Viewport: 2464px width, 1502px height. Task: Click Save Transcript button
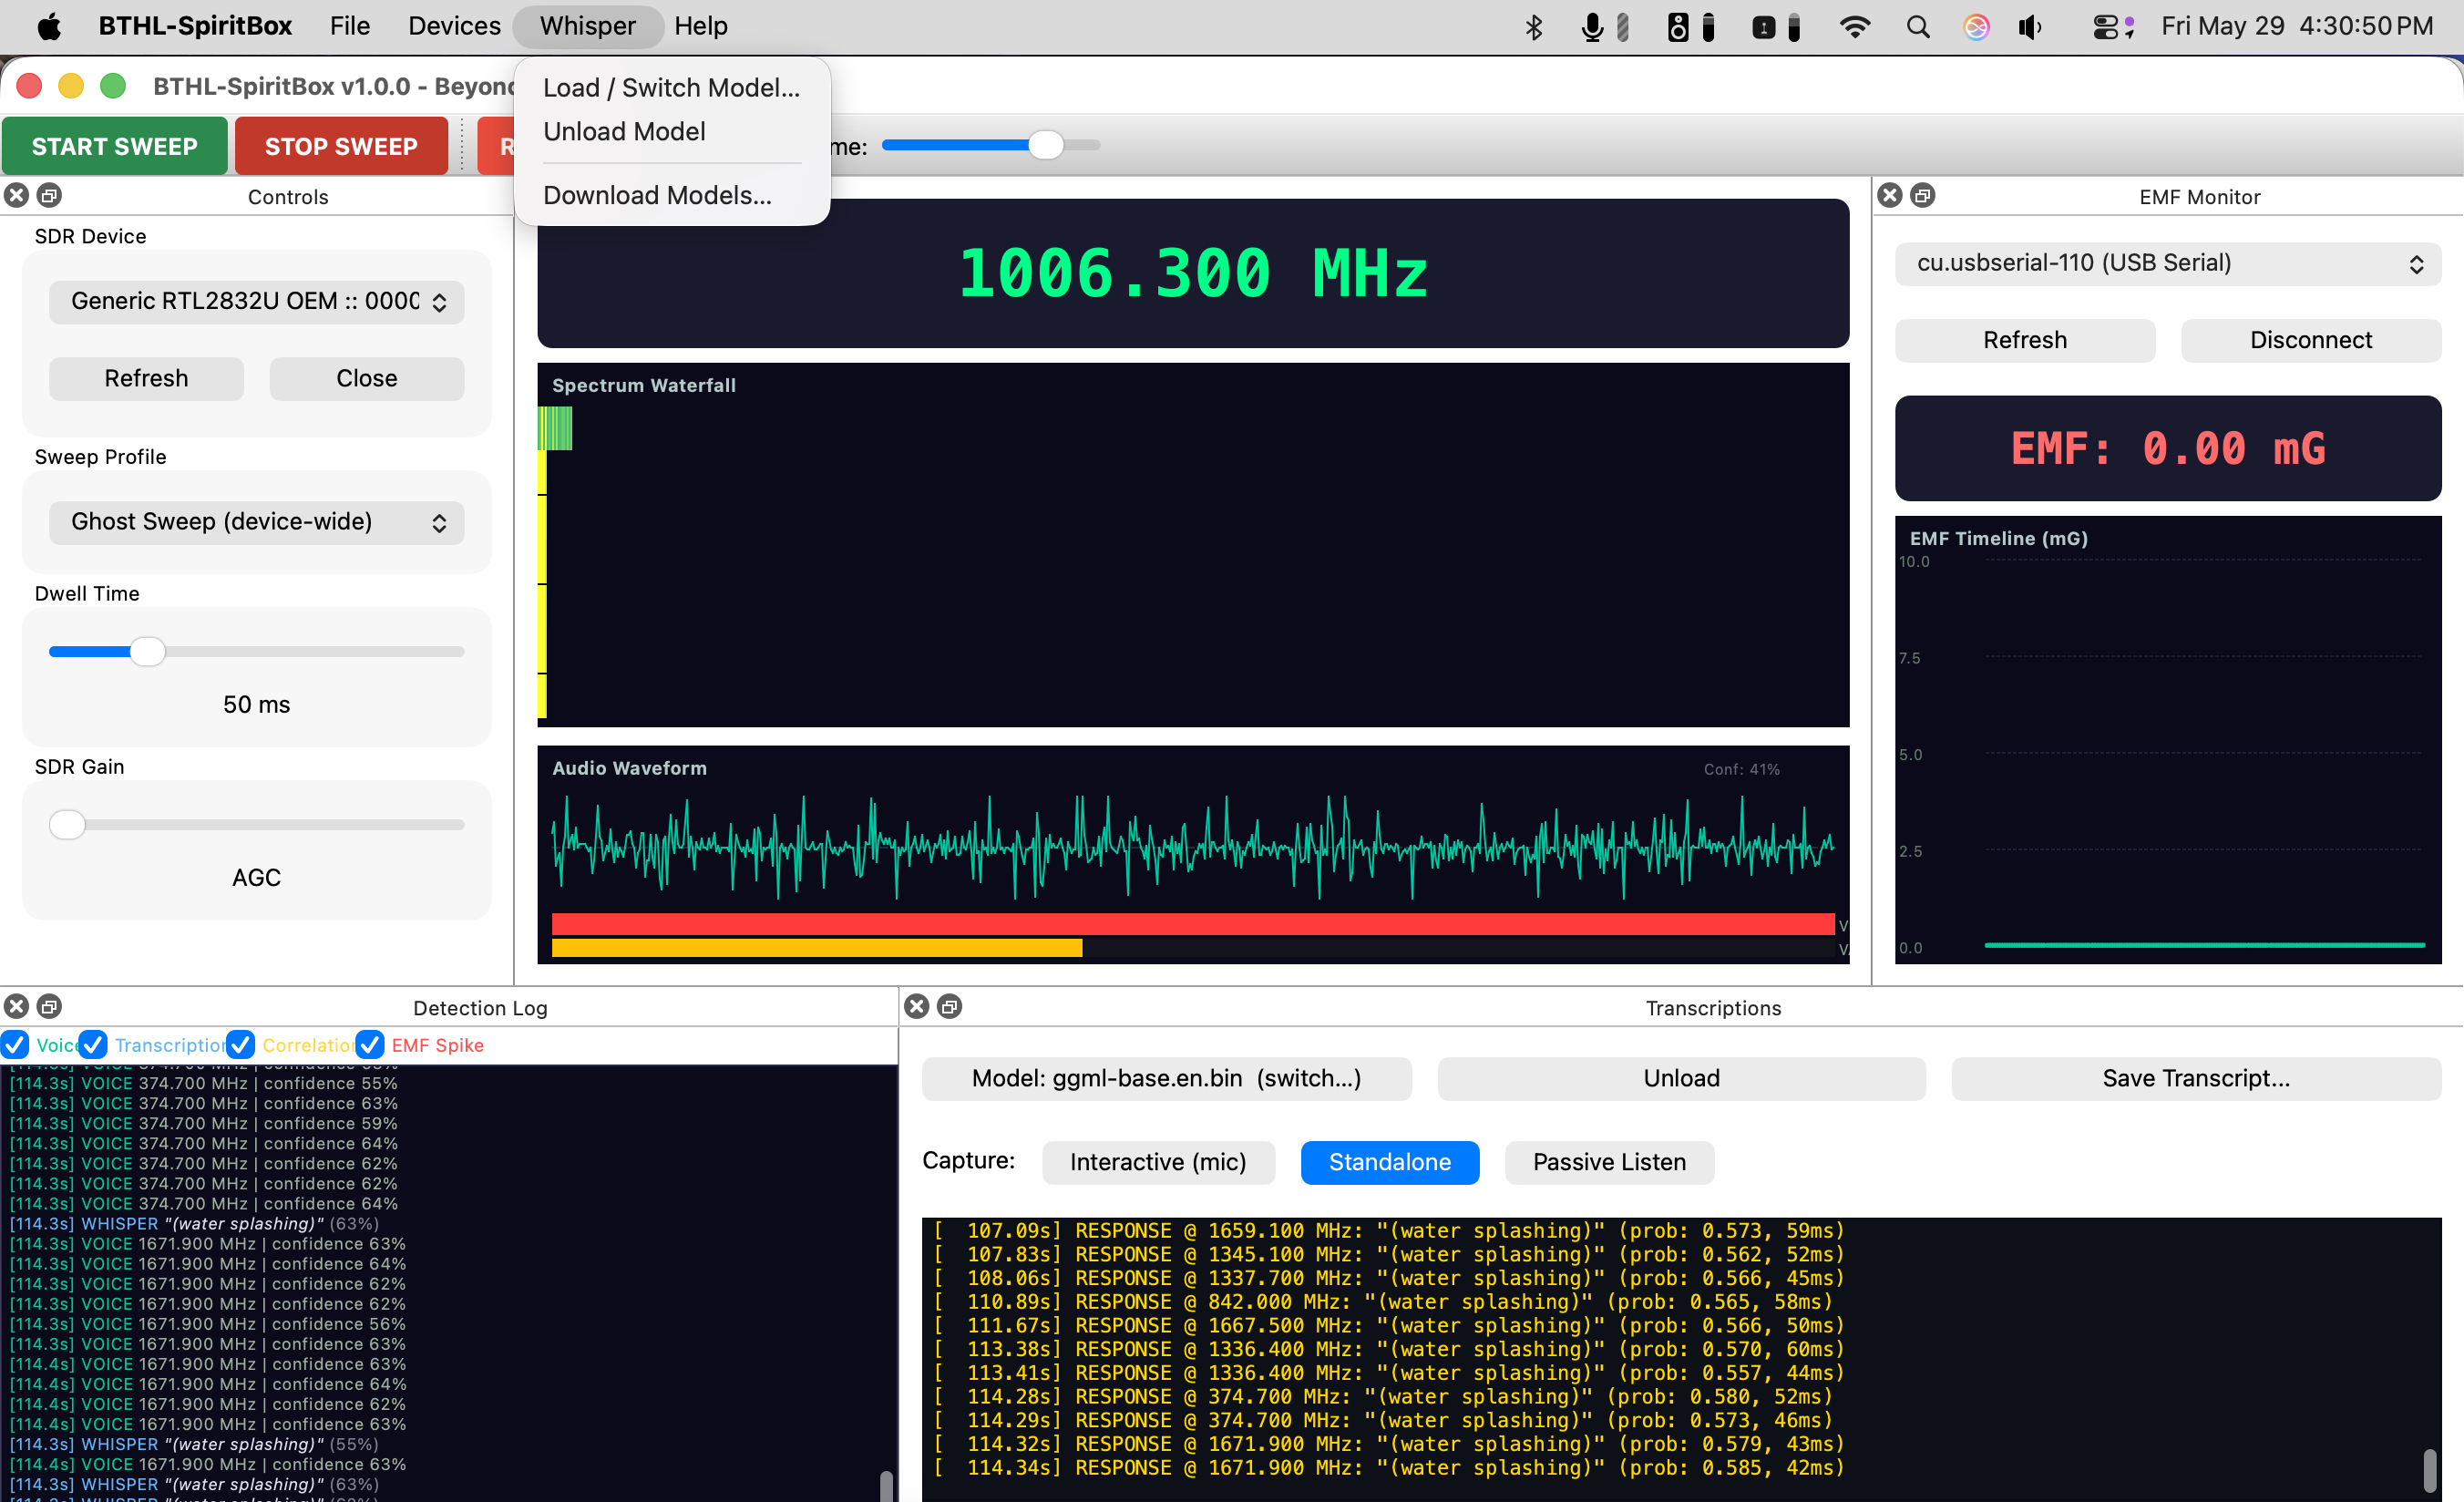[2196, 1078]
